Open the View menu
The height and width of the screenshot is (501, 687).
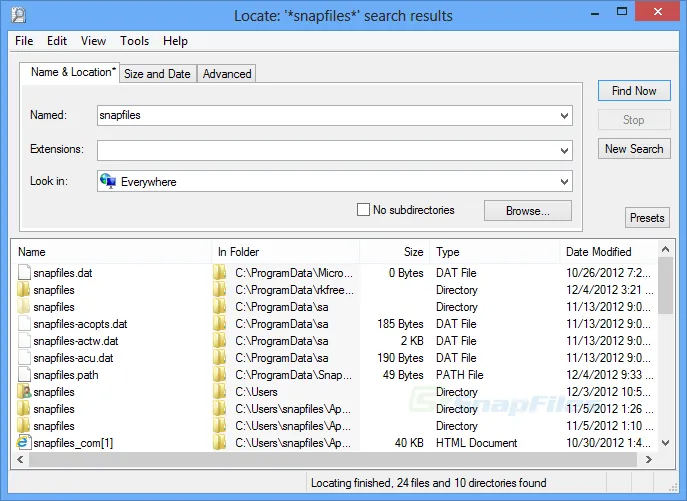click(x=93, y=41)
